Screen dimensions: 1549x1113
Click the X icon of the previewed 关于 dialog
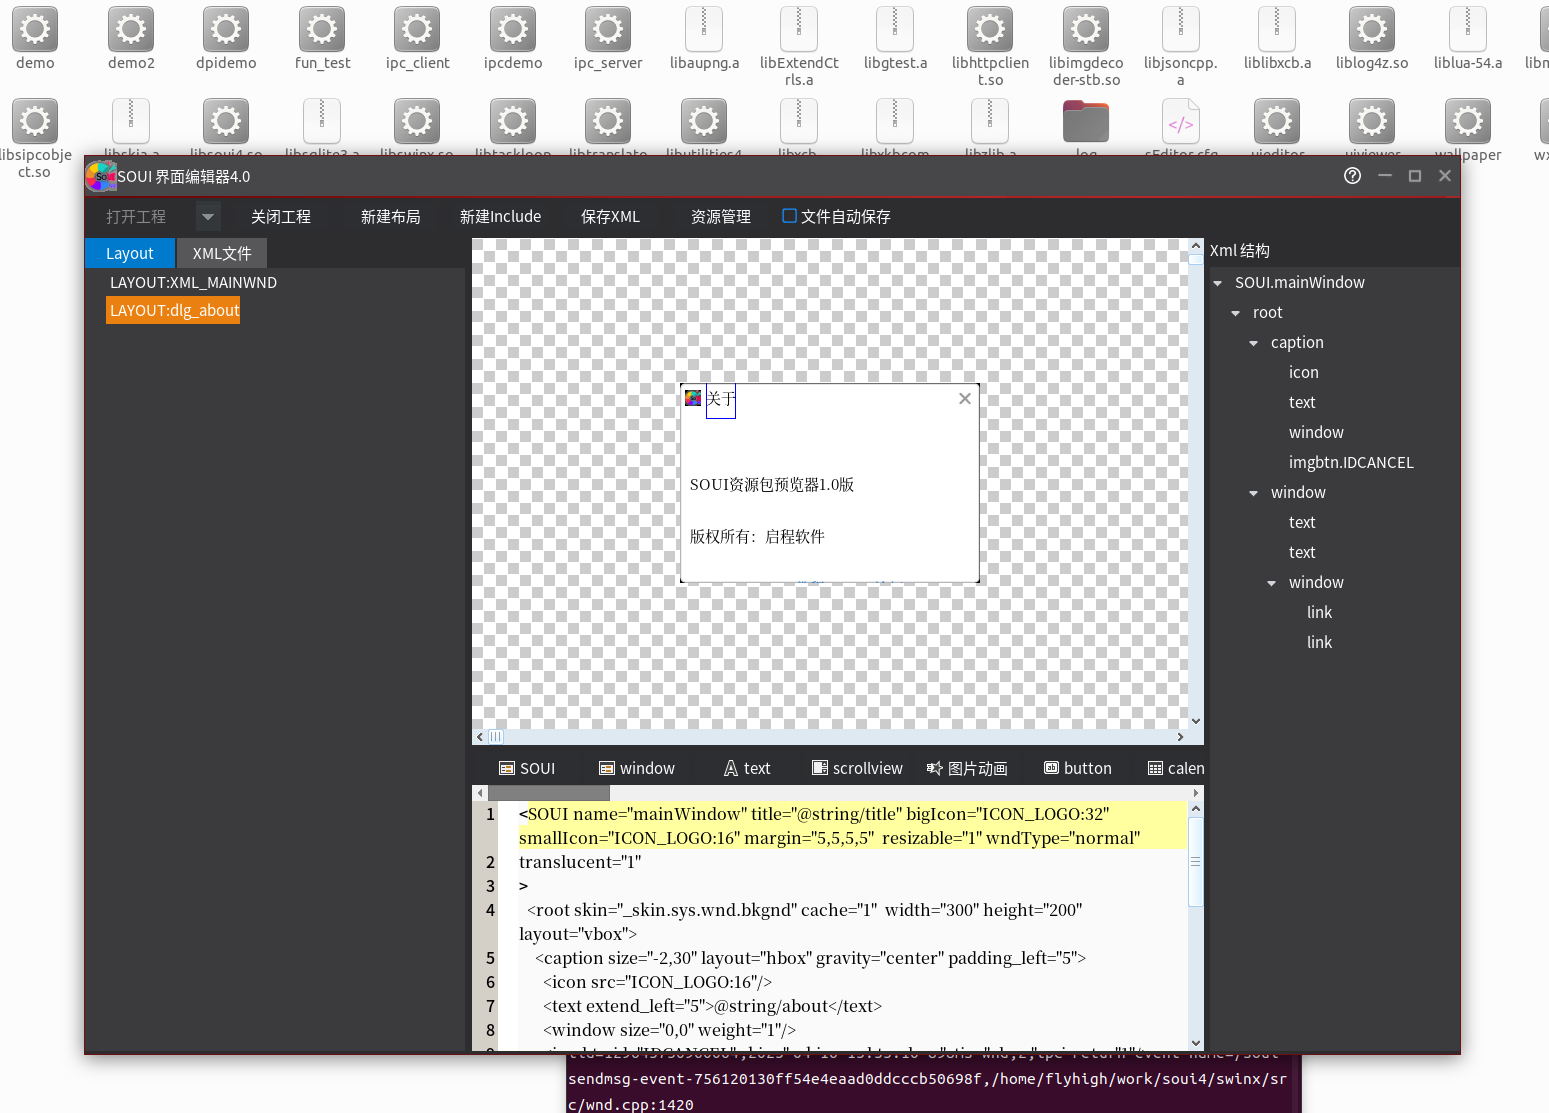tap(965, 398)
